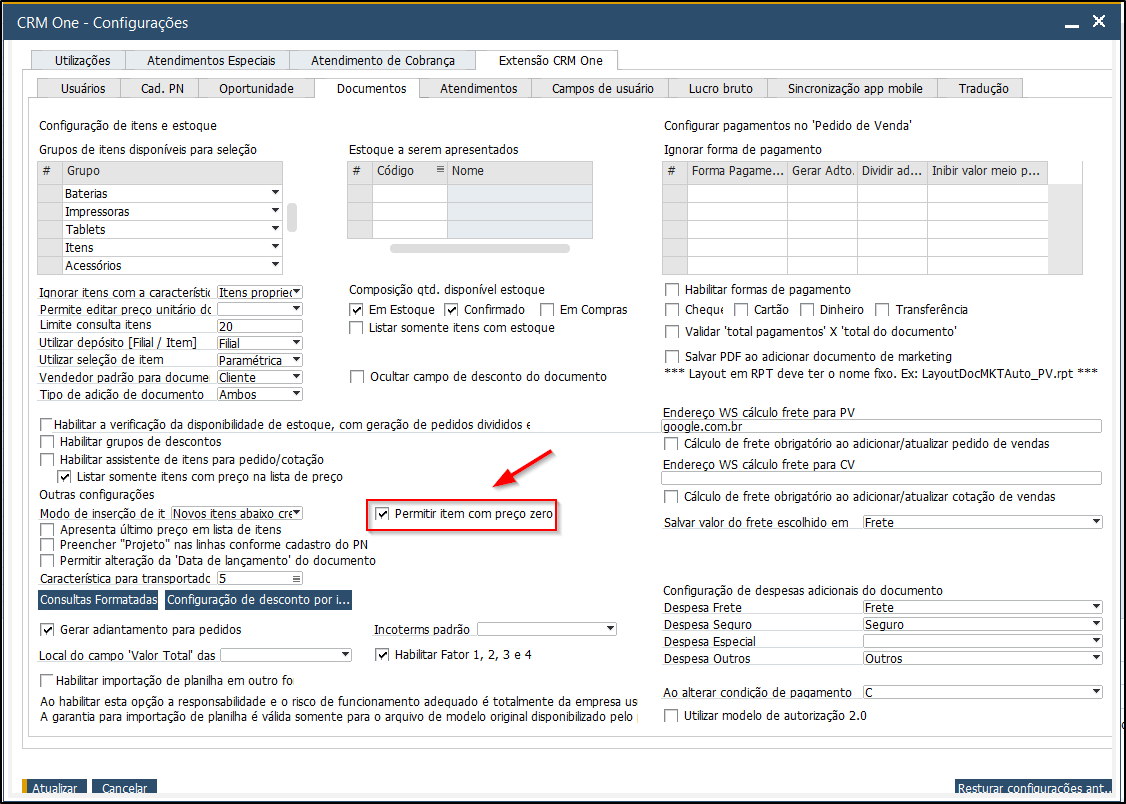Screen dimensions: 1126x804
Task: Open the Utilizações tab
Action: coord(83,60)
